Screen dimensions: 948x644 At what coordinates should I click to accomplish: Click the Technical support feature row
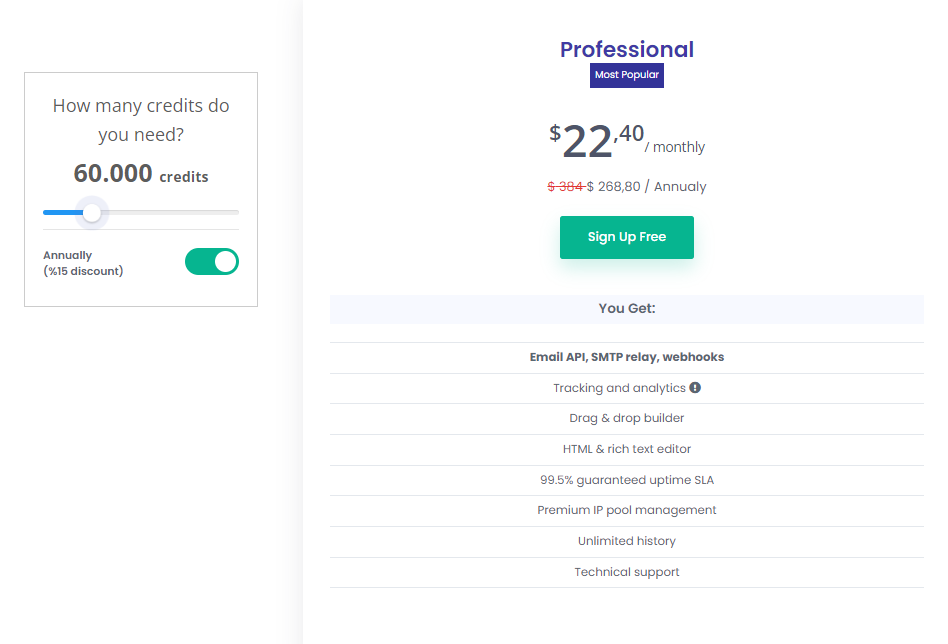[x=626, y=572]
